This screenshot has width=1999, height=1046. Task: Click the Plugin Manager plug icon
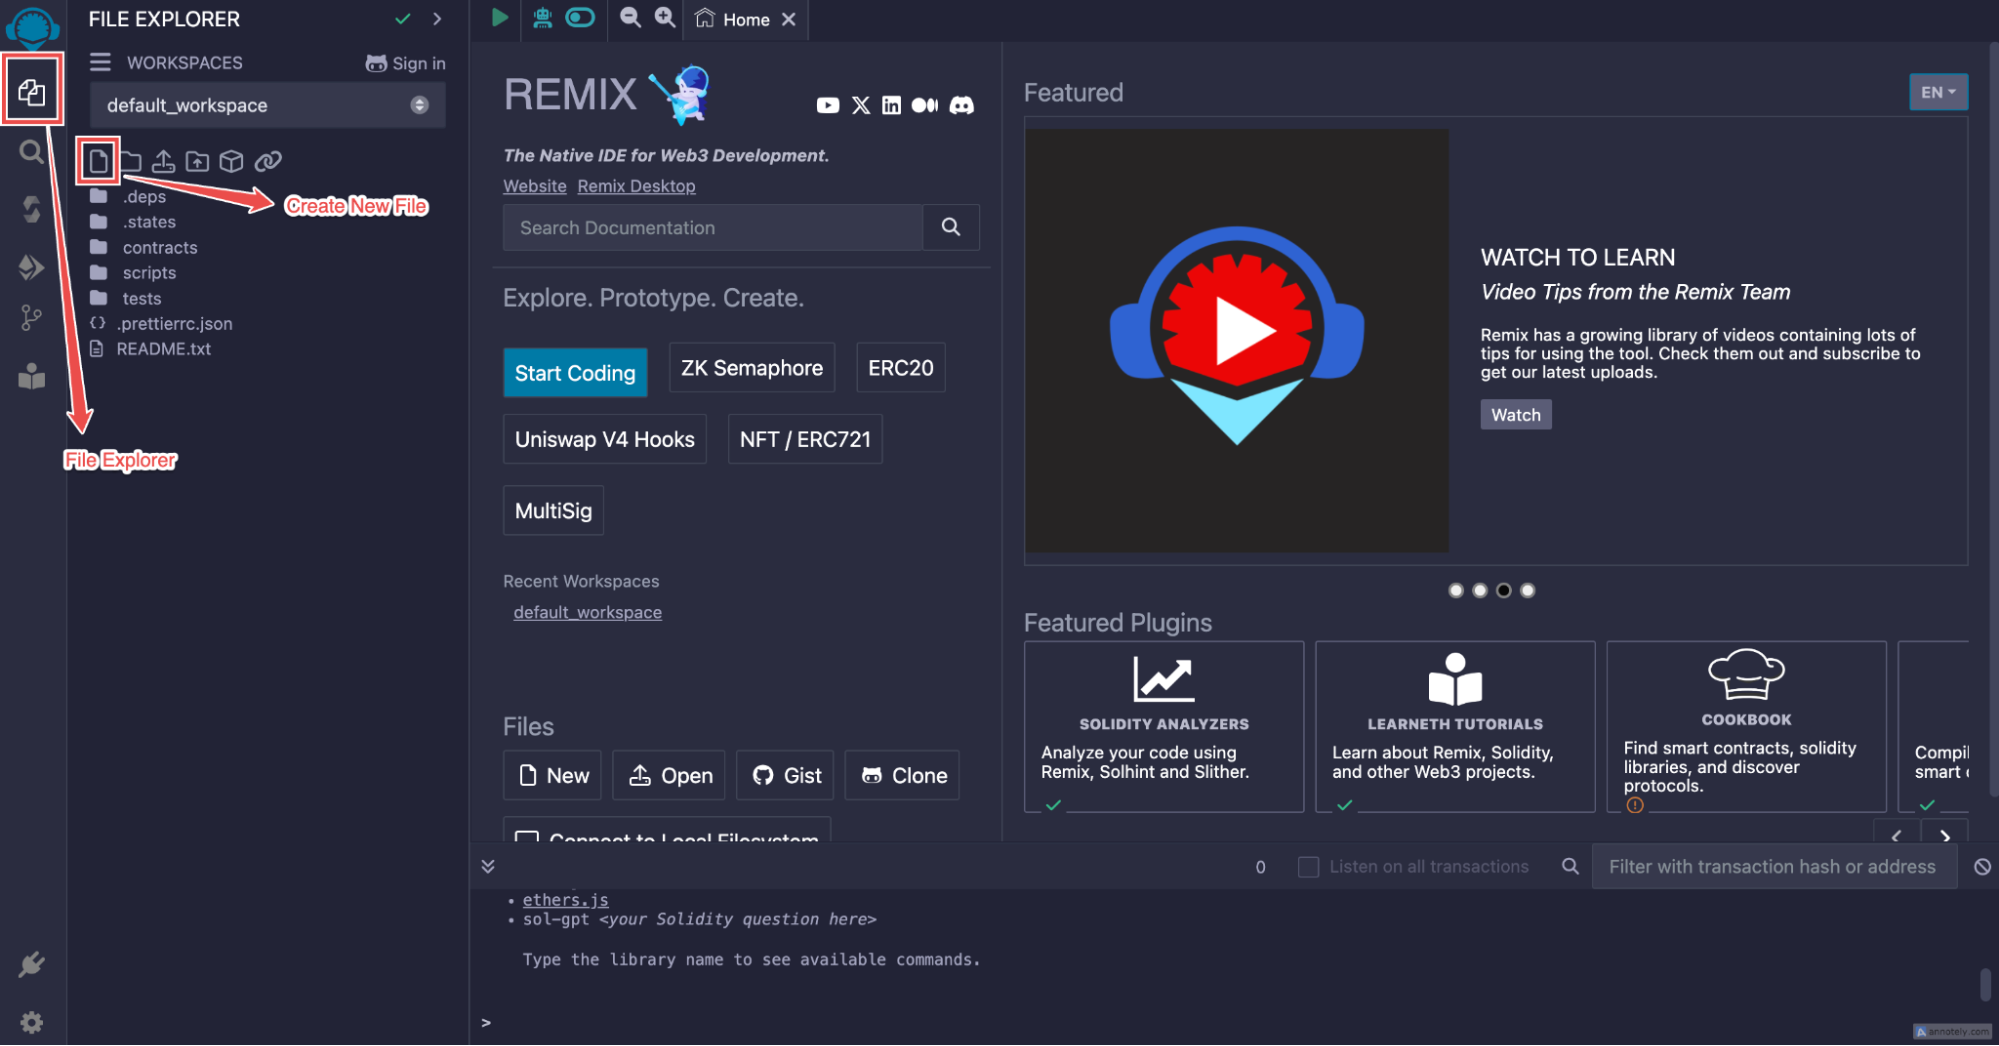click(x=31, y=964)
